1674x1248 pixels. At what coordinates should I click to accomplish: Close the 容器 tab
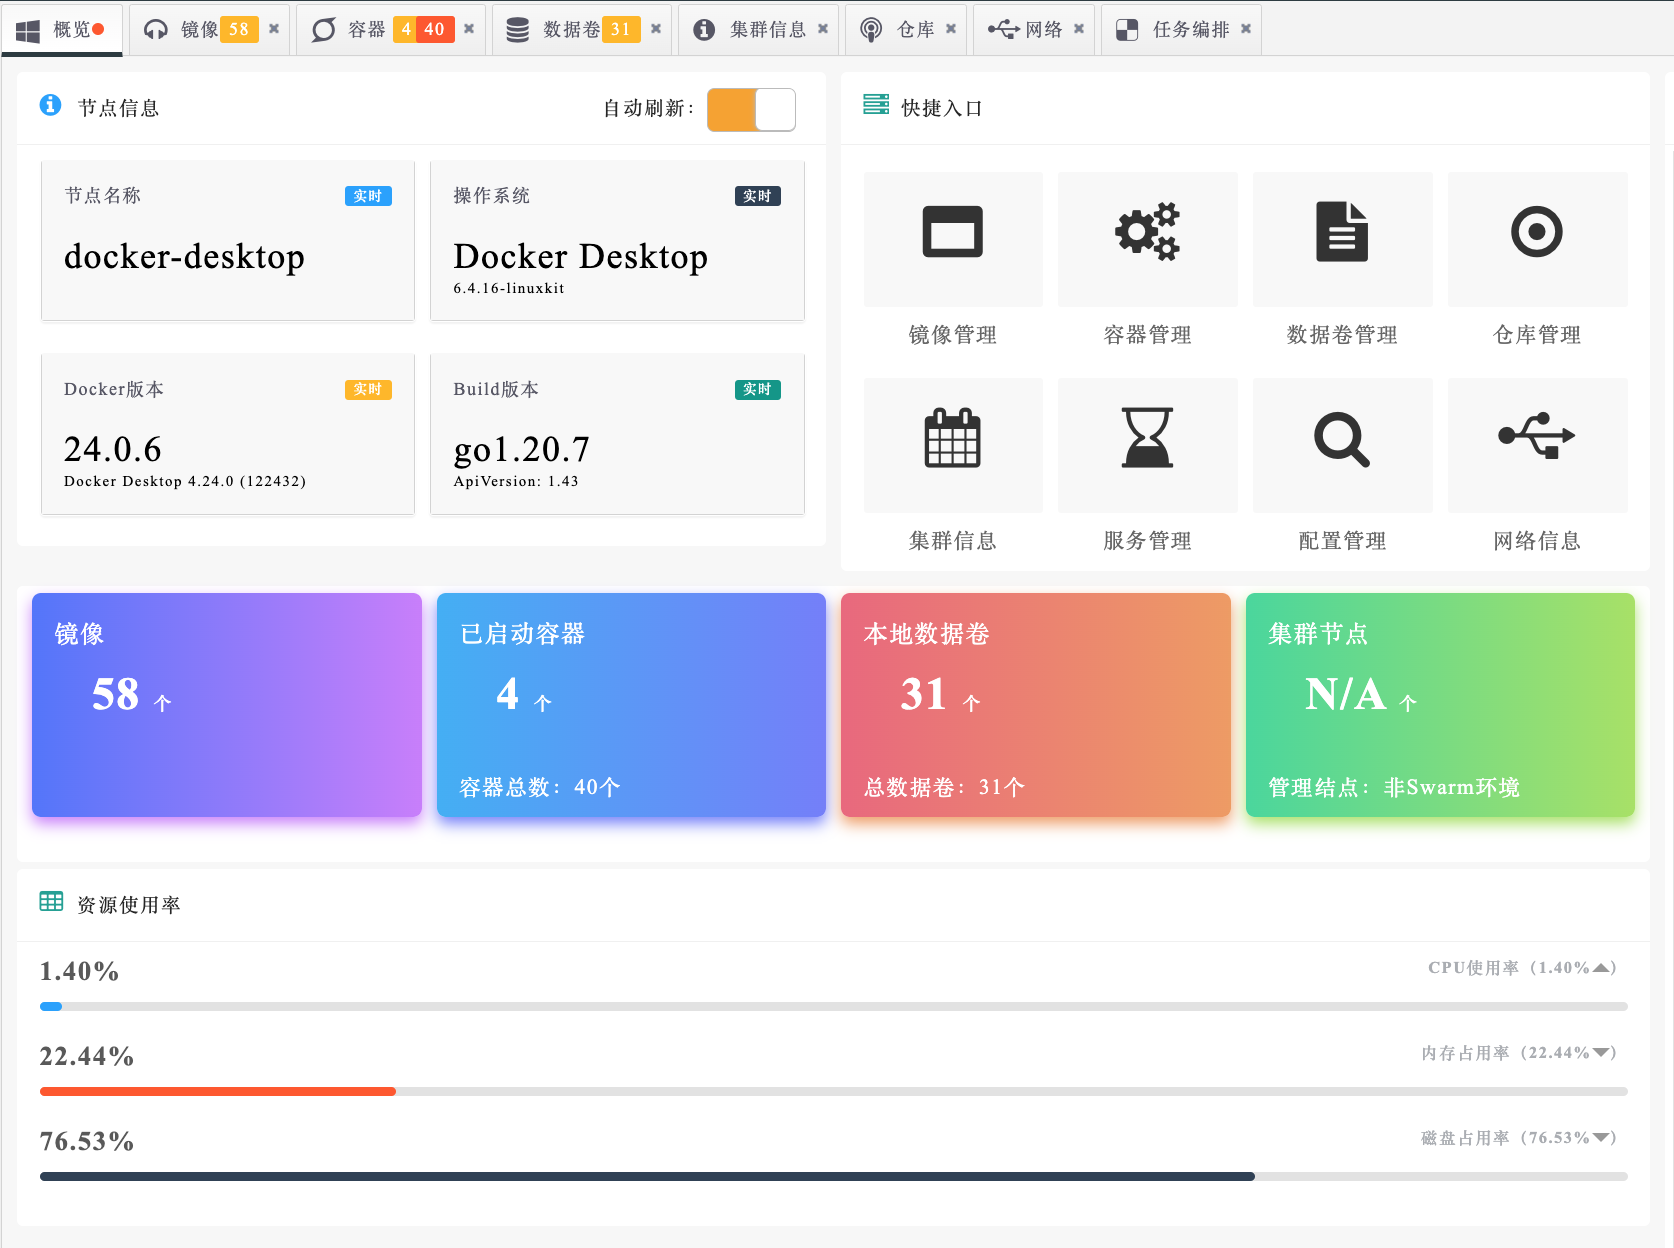pos(469,29)
